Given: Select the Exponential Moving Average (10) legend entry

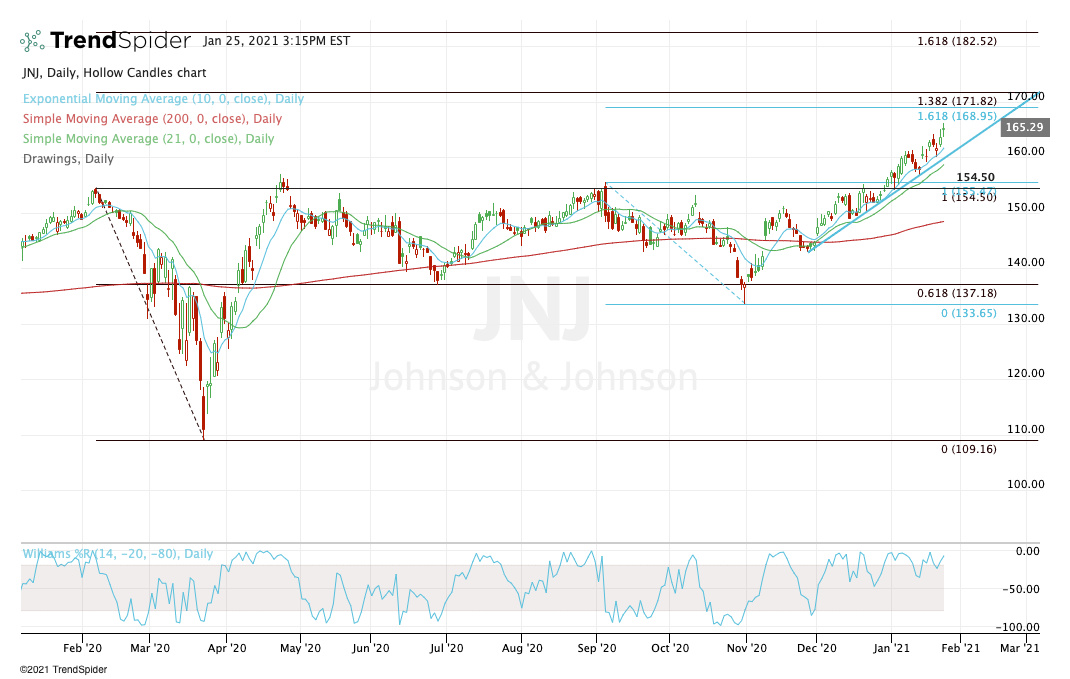Looking at the screenshot, I should 163,99.
